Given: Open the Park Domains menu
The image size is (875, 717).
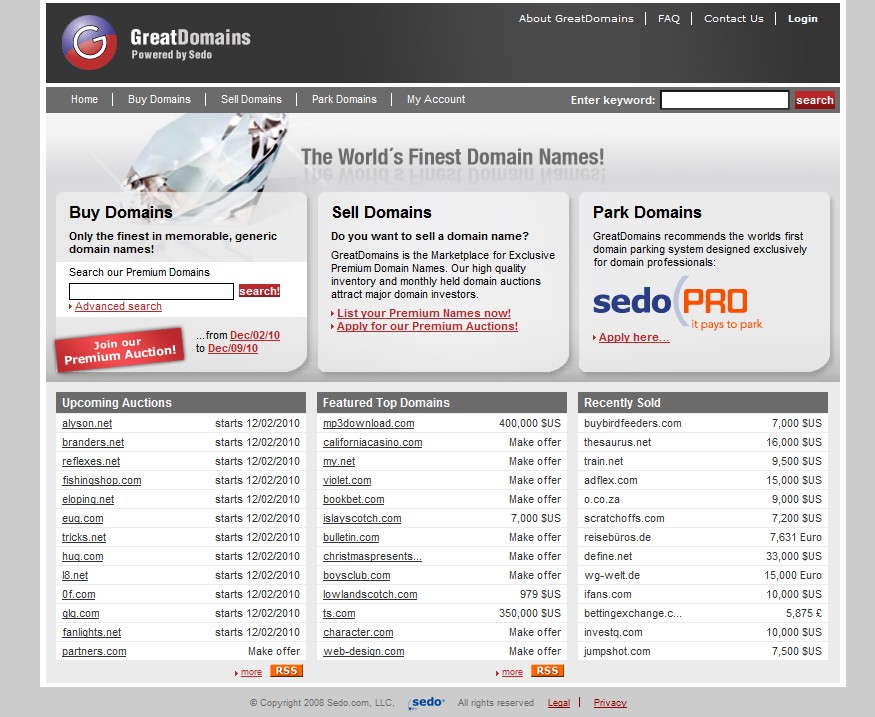Looking at the screenshot, I should (x=344, y=99).
